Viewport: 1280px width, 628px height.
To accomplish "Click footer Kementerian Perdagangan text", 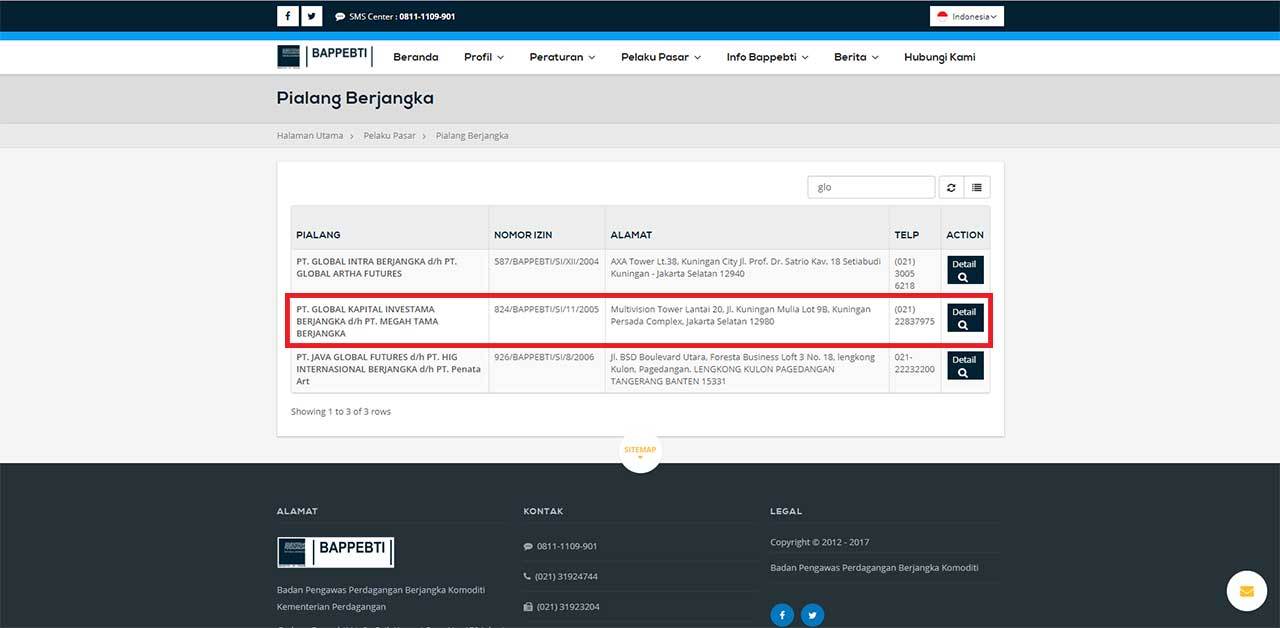I will tap(331, 606).
